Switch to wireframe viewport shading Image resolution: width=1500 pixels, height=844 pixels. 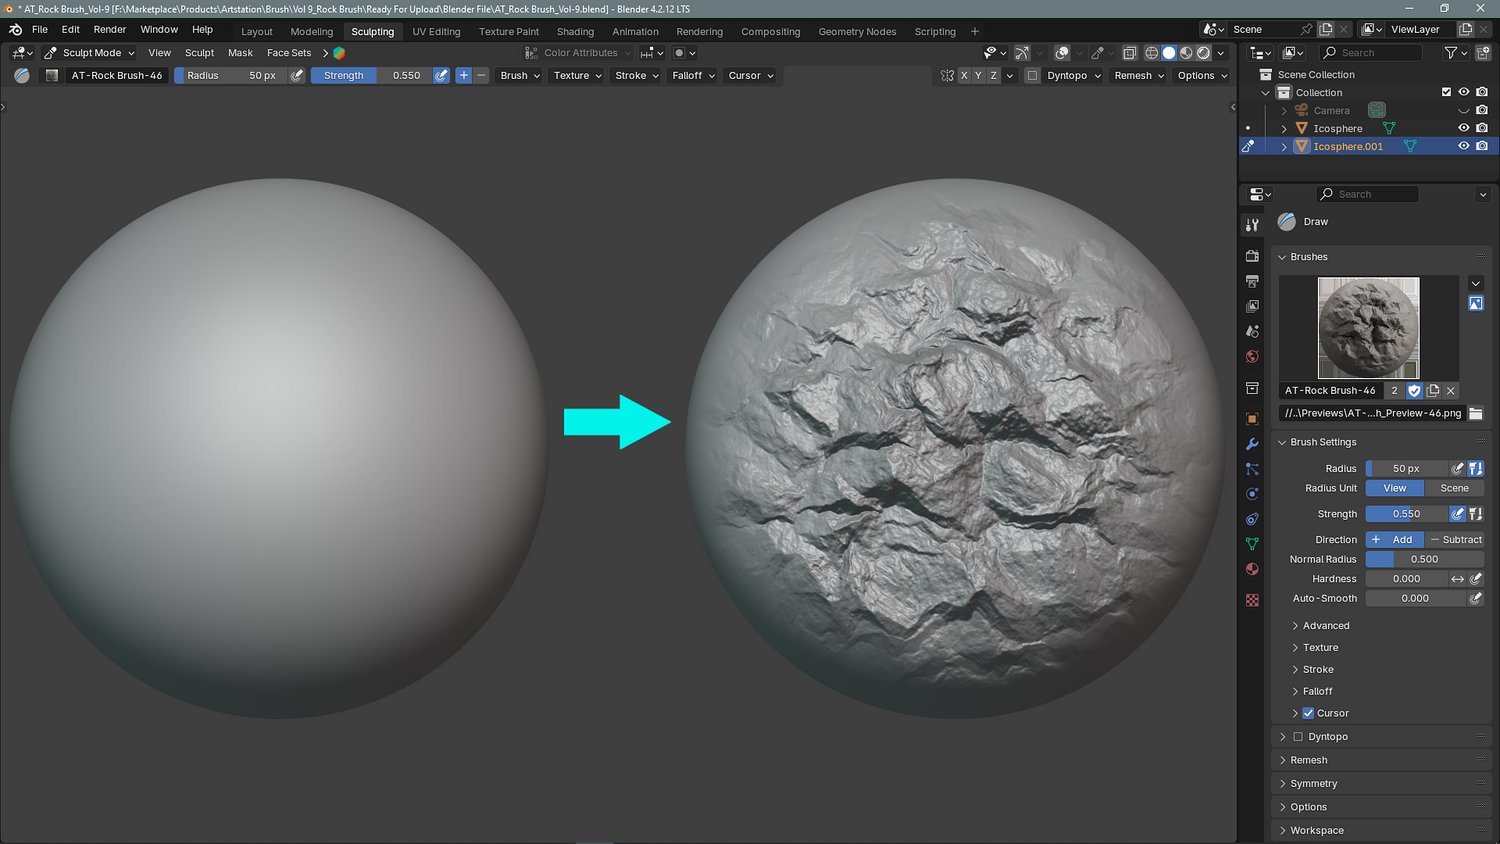1151,53
